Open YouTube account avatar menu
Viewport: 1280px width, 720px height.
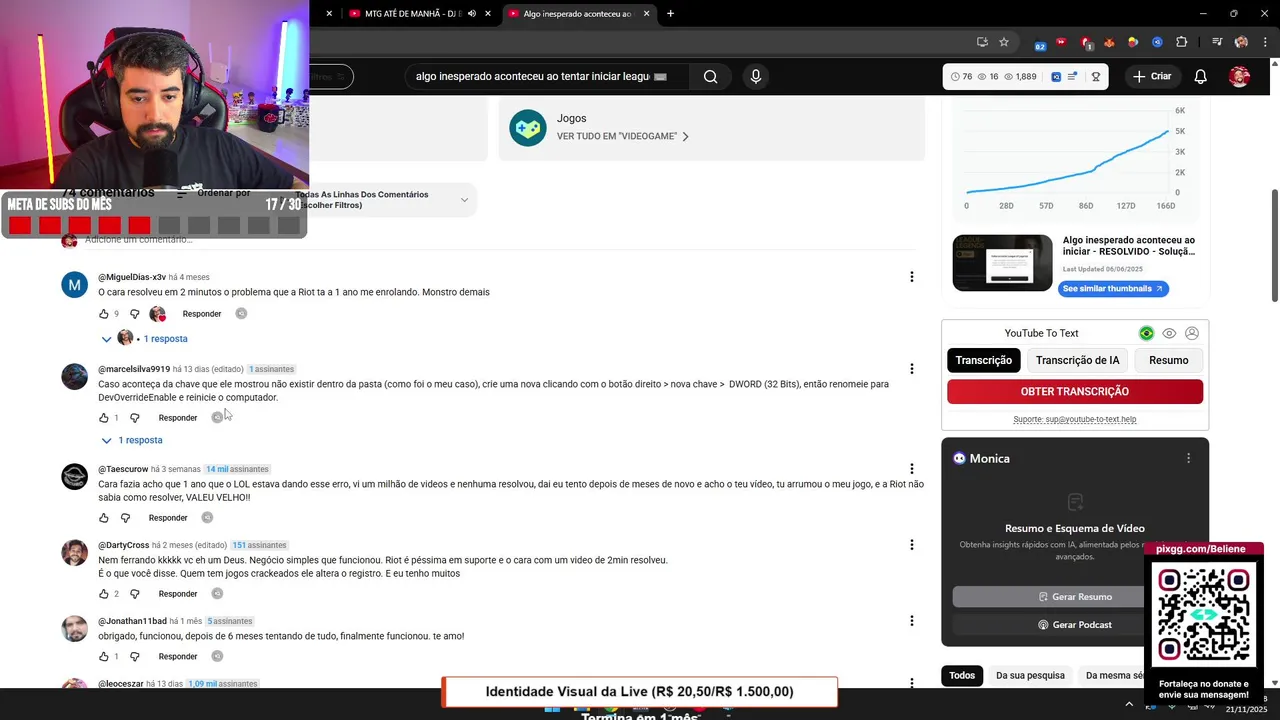click(x=1239, y=77)
